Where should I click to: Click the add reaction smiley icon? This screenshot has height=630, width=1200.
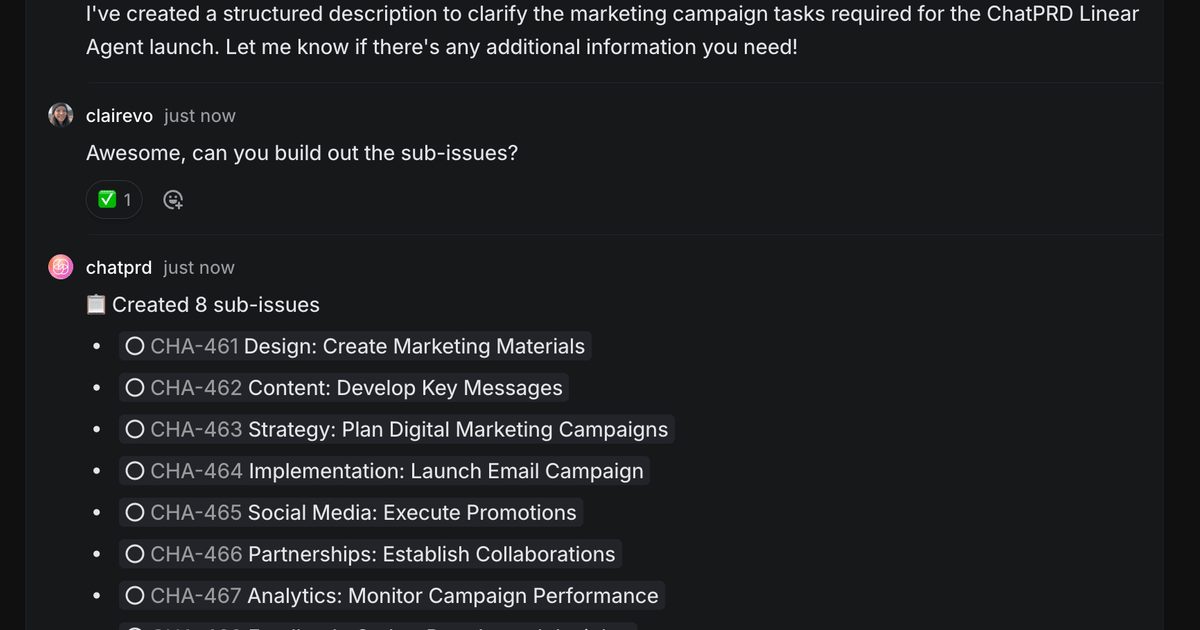click(173, 199)
